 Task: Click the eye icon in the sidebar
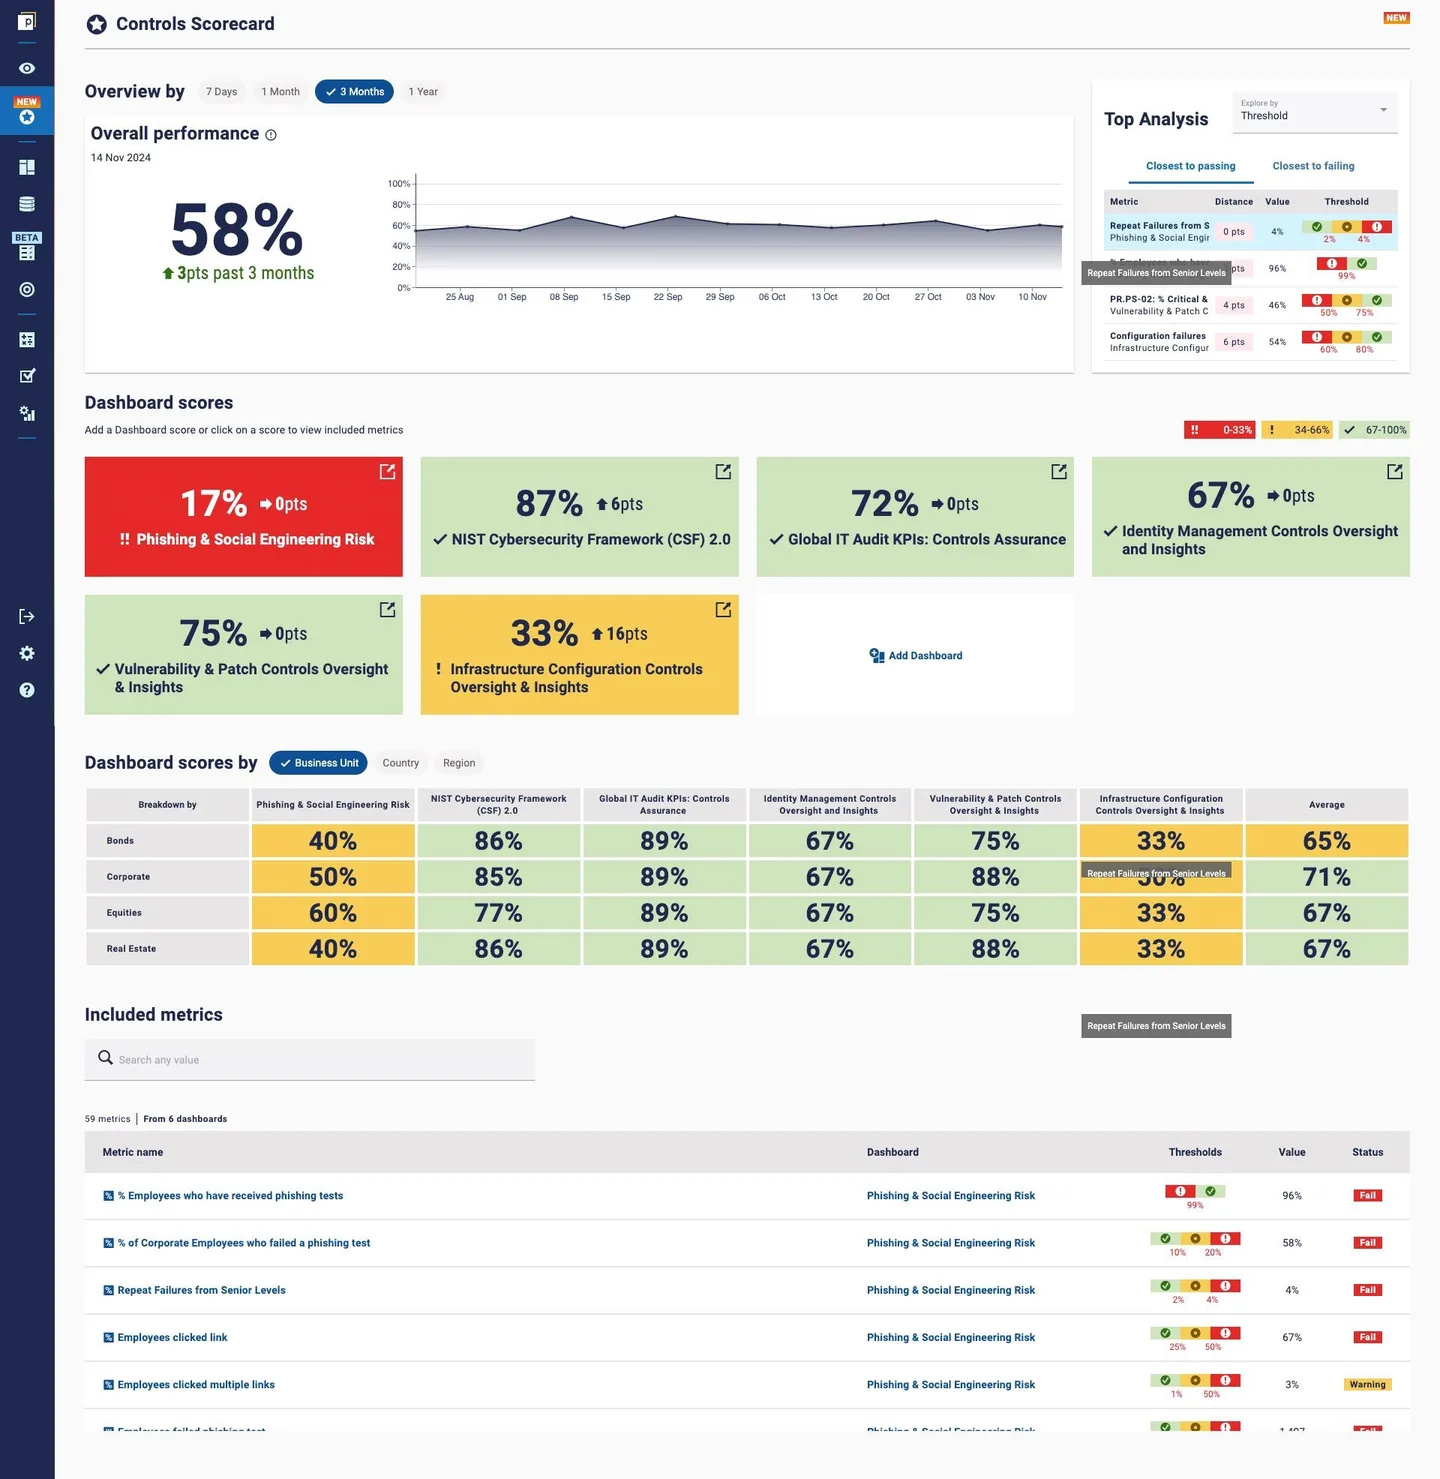click(27, 68)
